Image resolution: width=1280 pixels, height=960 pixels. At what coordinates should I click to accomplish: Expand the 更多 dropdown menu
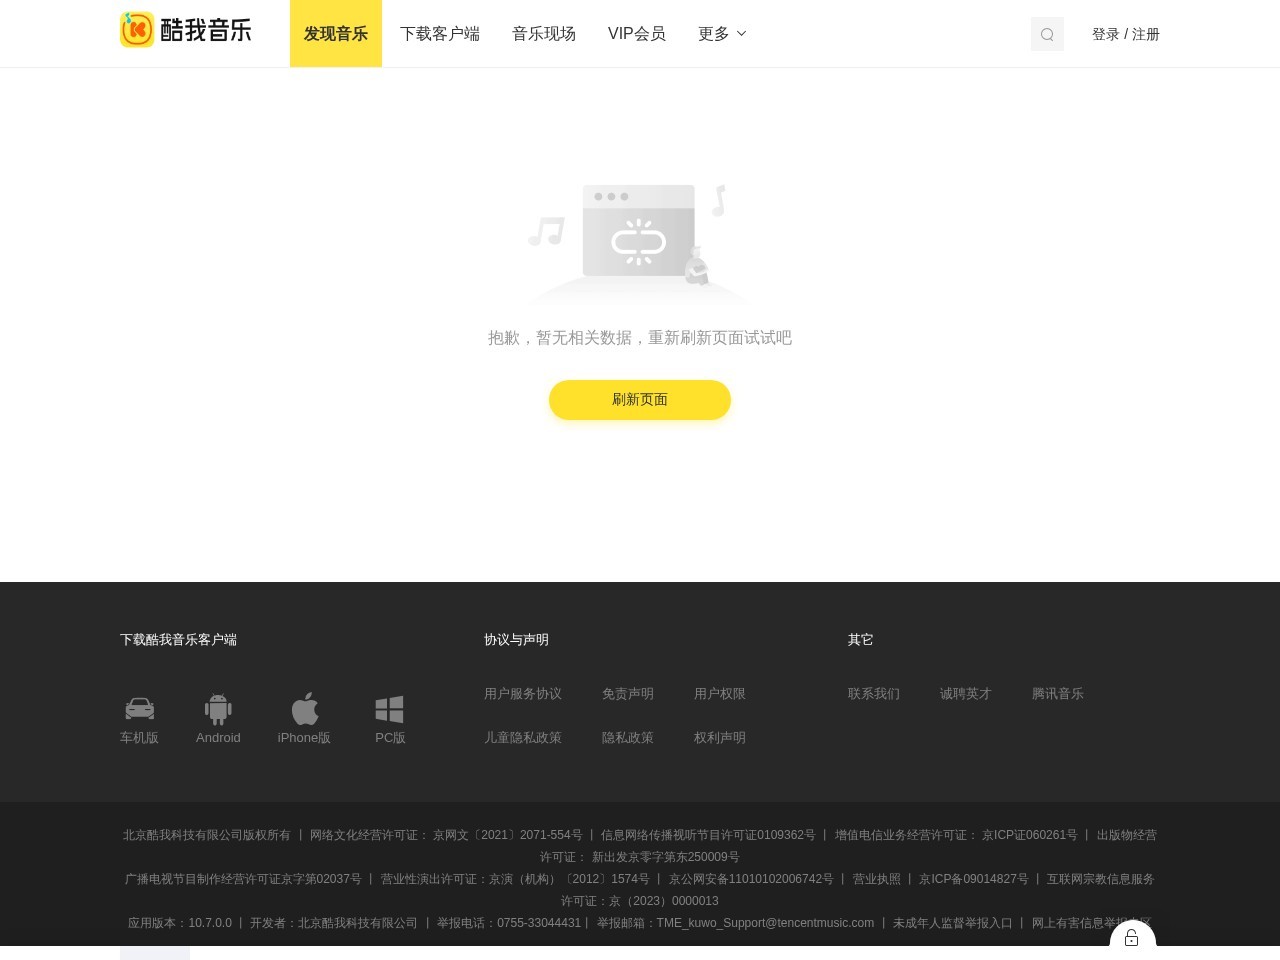[721, 33]
